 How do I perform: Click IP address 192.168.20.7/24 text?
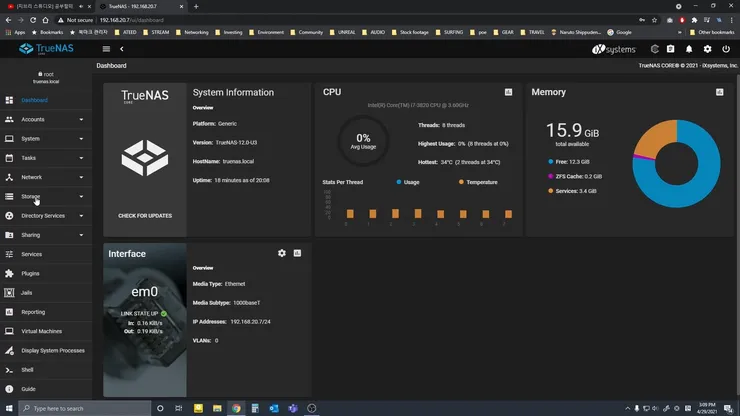point(251,322)
